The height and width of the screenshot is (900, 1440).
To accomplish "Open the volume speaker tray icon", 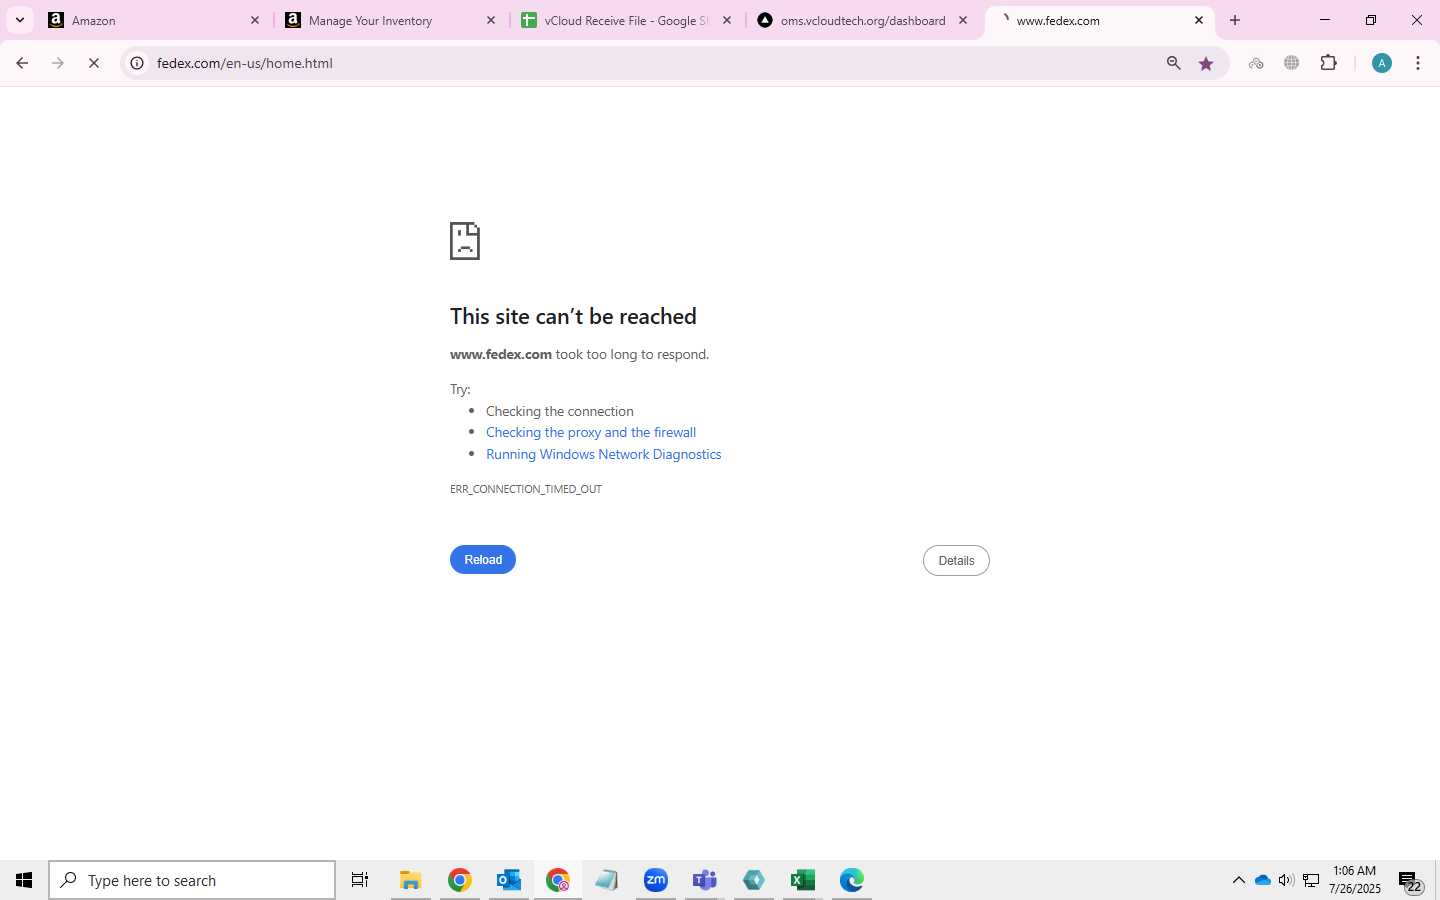I will tap(1286, 880).
